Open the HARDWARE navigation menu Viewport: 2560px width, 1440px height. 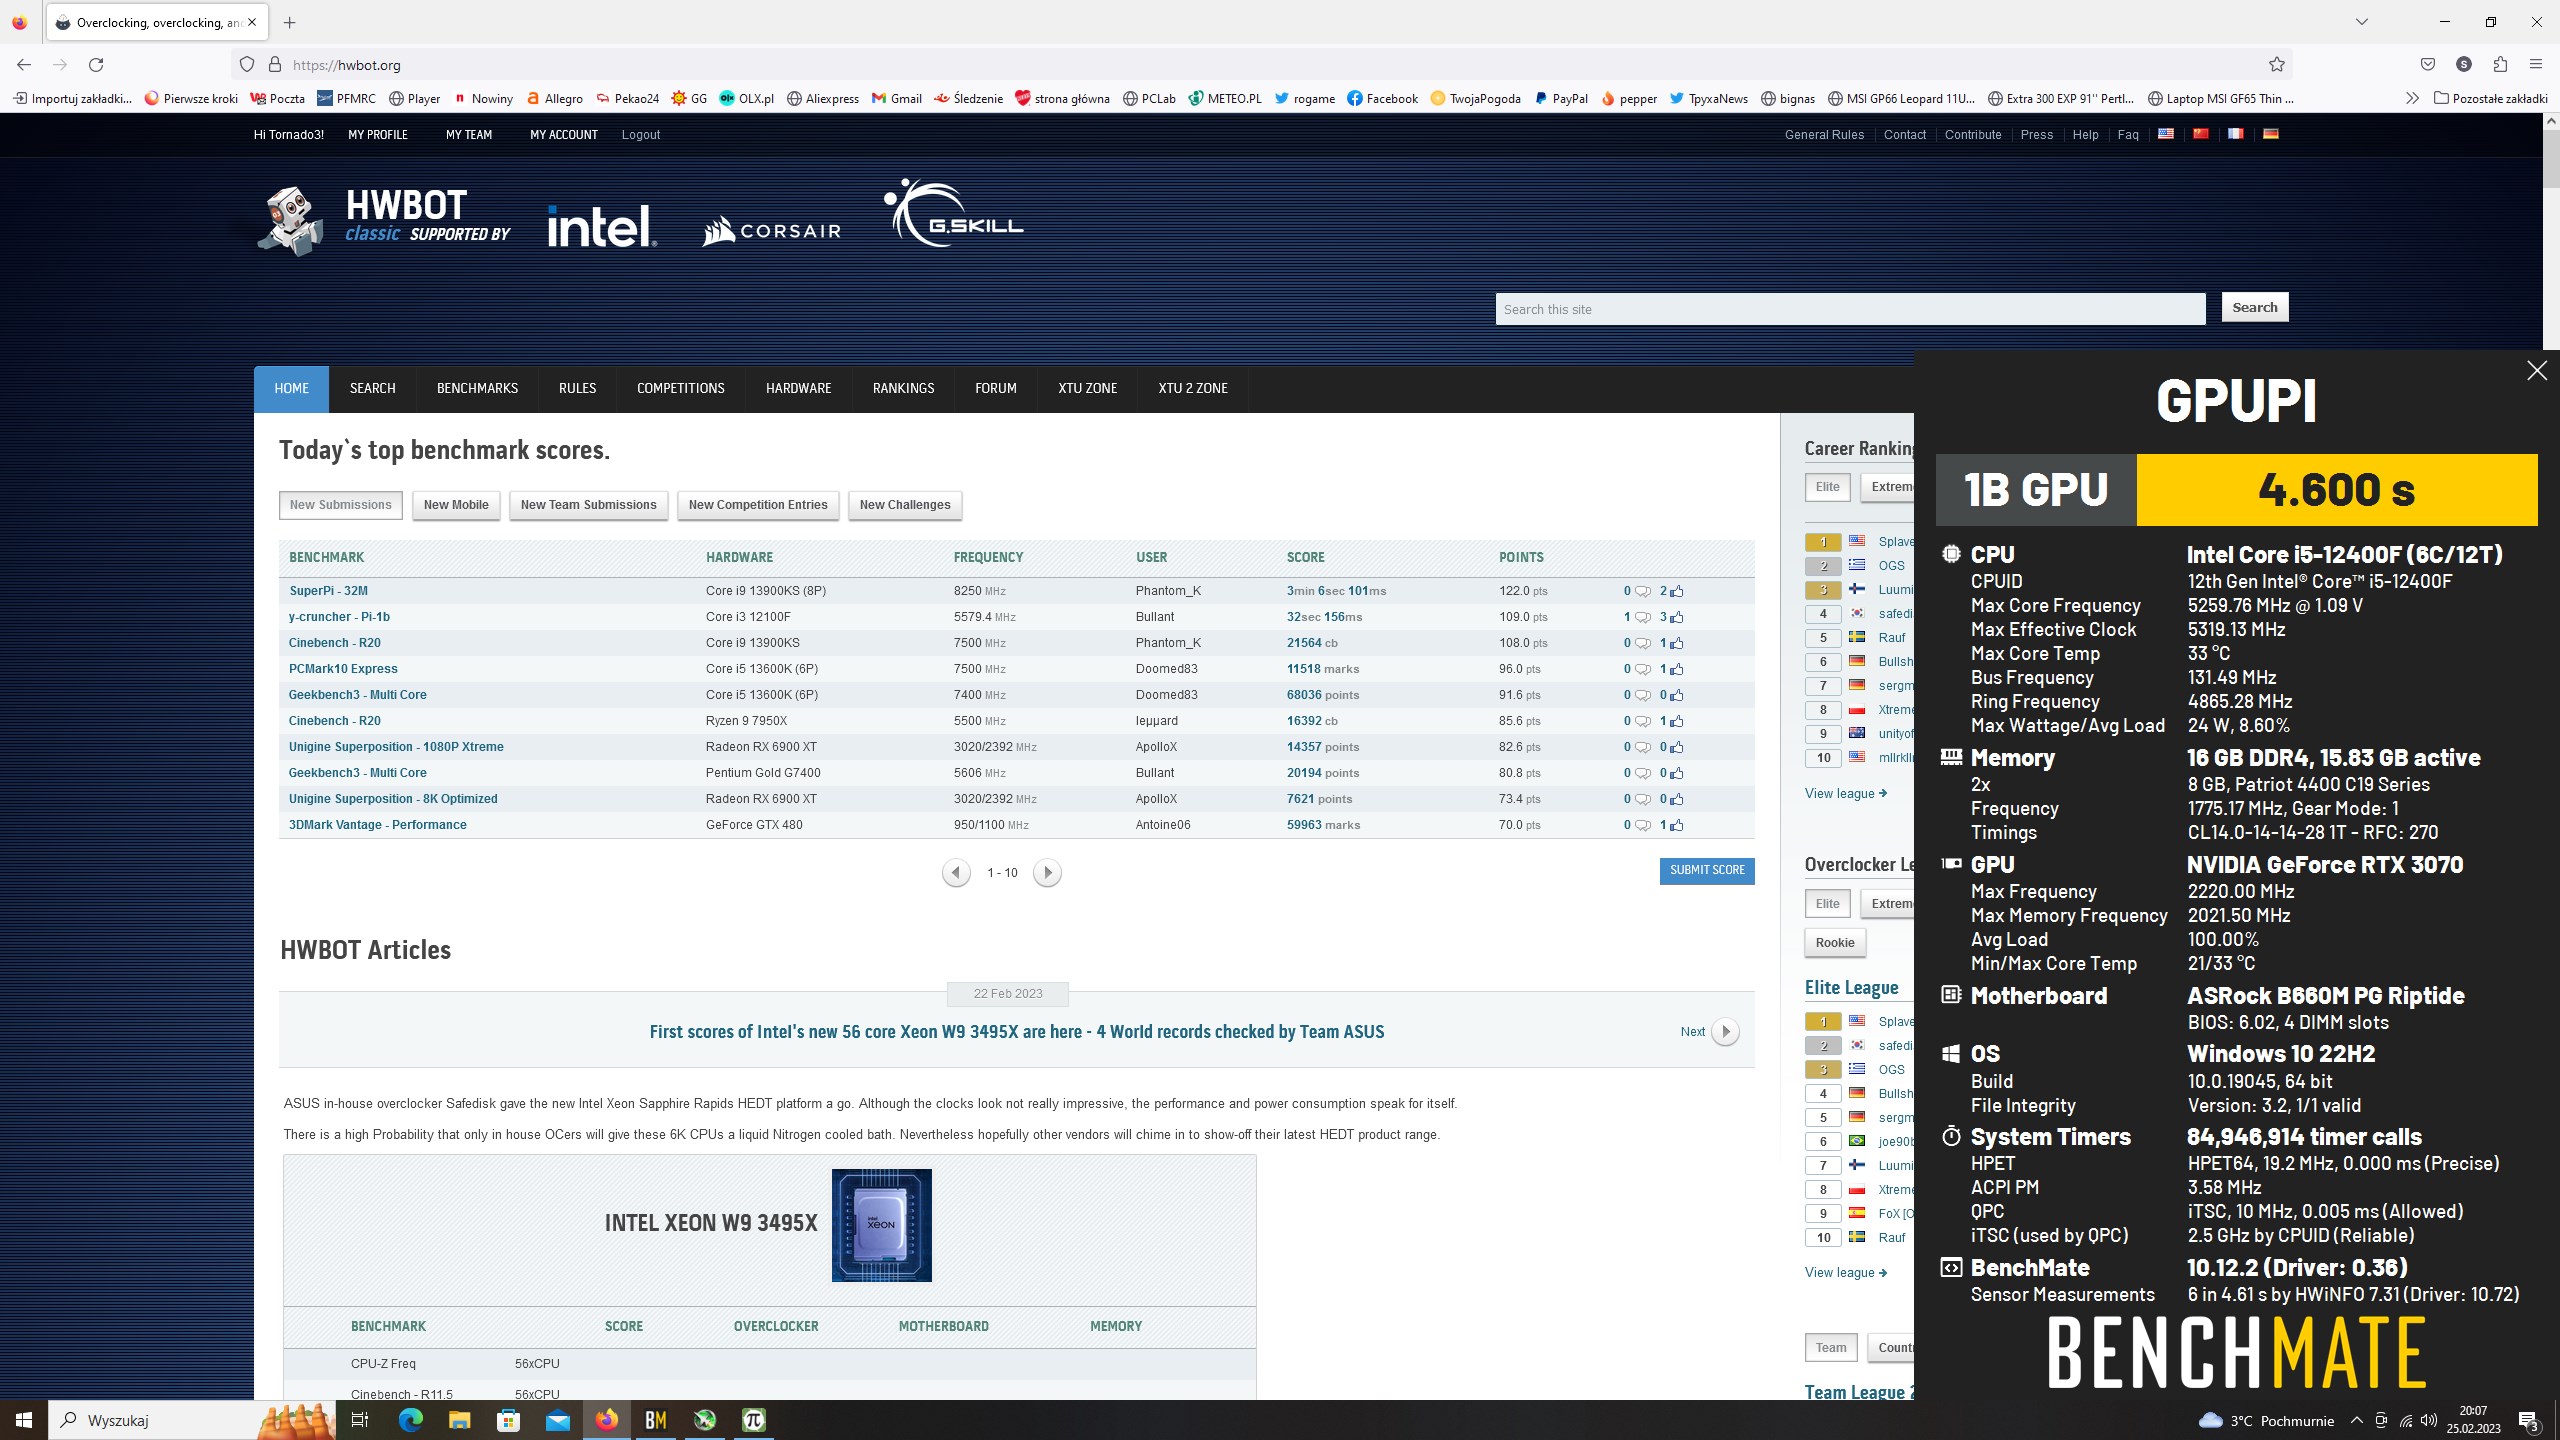[x=798, y=389]
